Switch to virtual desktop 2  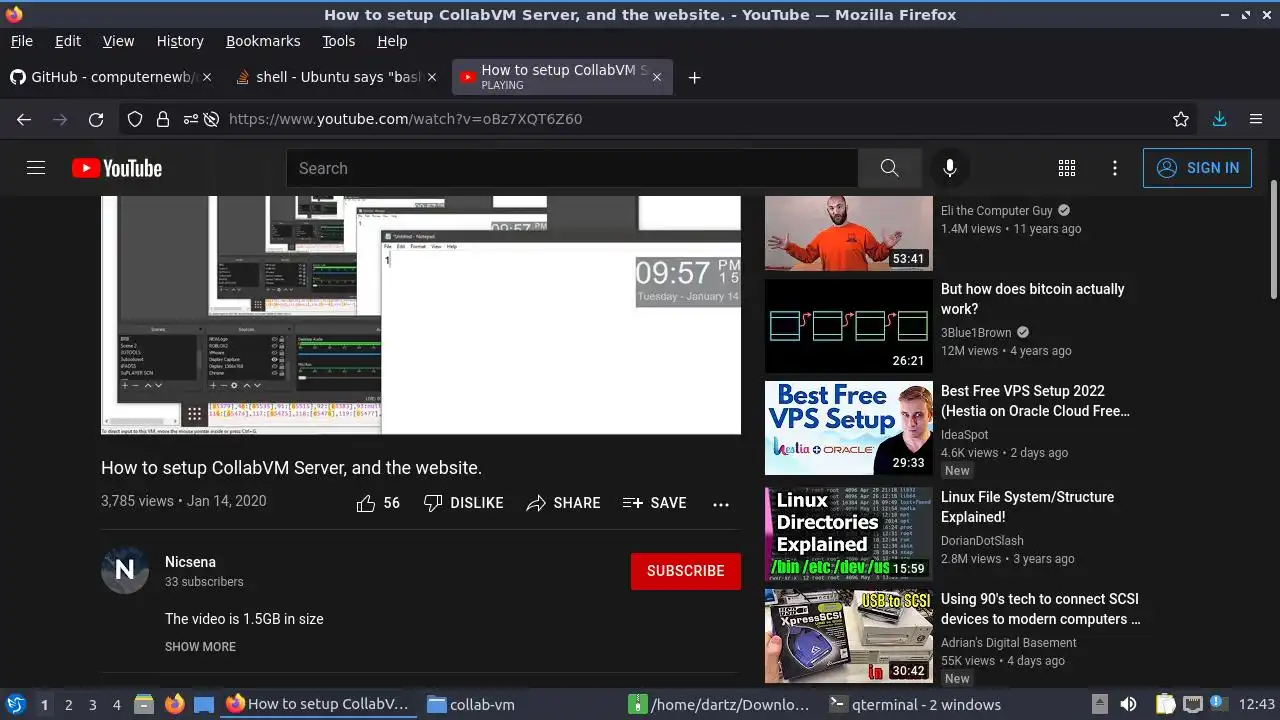tap(69, 704)
